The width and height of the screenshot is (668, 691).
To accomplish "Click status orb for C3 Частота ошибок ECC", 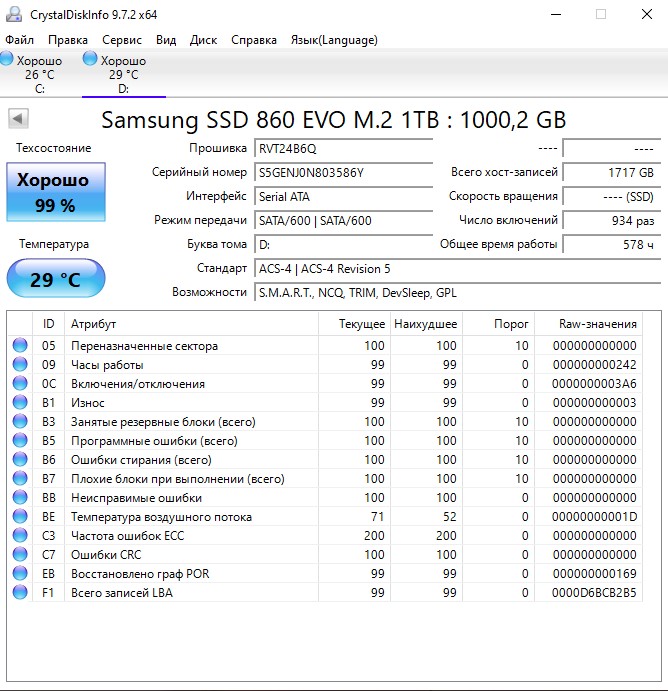I will pyautogui.click(x=20, y=535).
